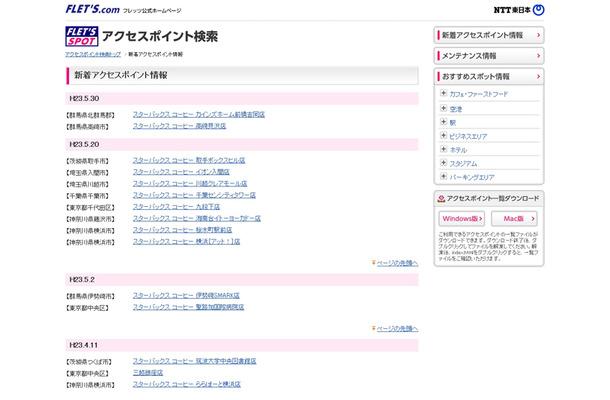Click the 【茨城県つくば市】 location label
610x400 pixels.
(89, 362)
